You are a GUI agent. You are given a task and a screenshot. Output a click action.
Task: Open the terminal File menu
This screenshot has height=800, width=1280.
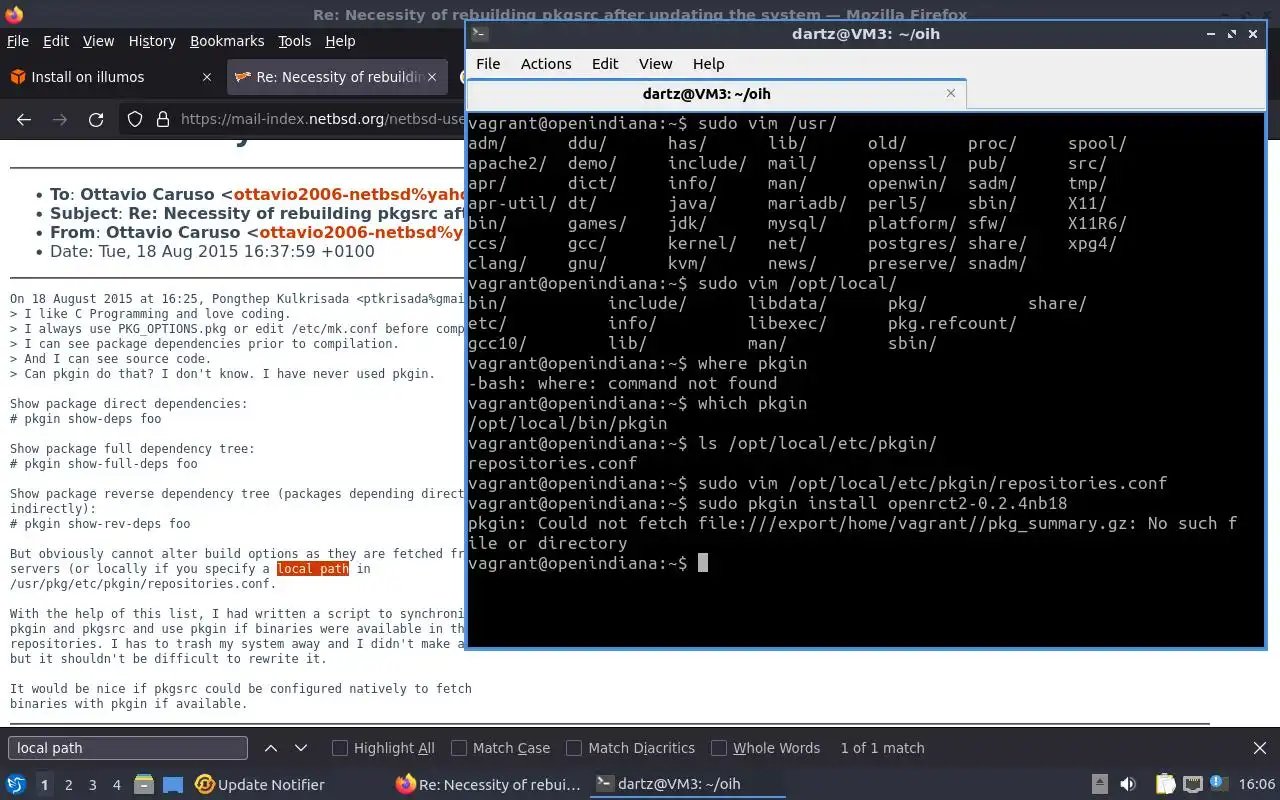click(x=488, y=63)
